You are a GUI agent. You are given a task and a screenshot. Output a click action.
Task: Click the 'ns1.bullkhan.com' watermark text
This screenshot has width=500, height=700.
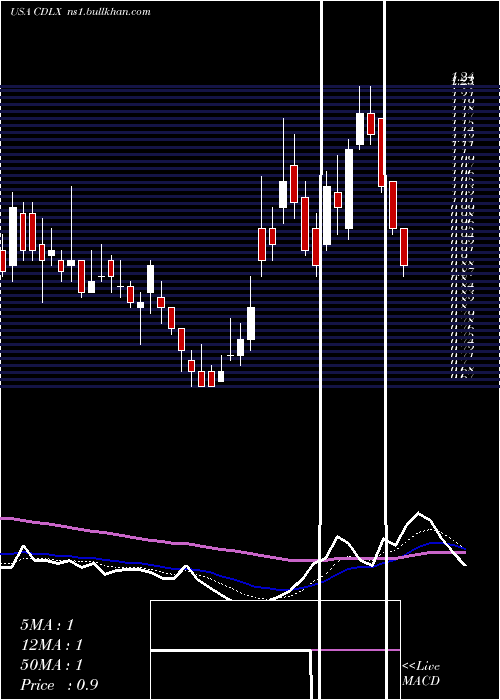coord(111,12)
